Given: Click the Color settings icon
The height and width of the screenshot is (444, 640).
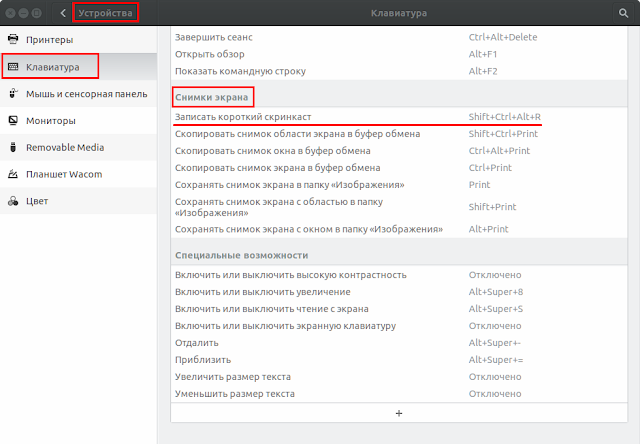Looking at the screenshot, I should click(x=13, y=201).
